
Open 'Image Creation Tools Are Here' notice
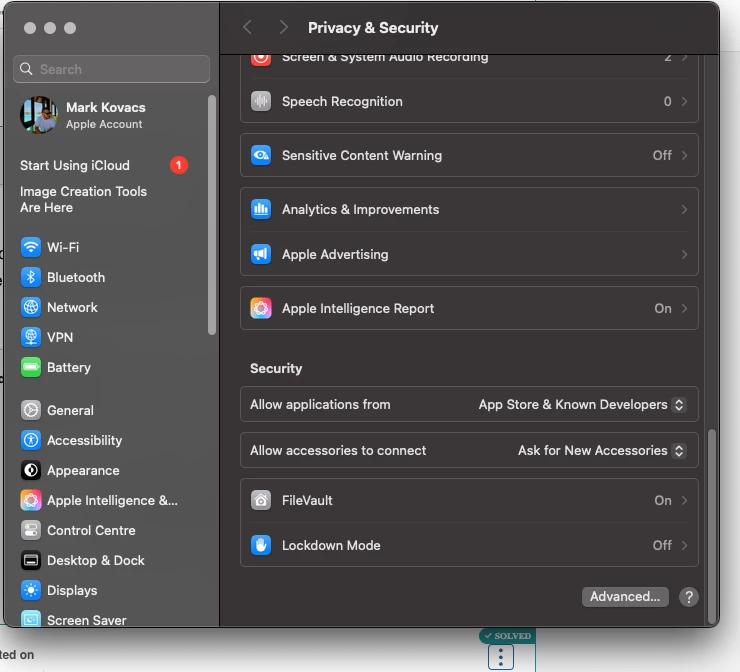tap(83, 199)
